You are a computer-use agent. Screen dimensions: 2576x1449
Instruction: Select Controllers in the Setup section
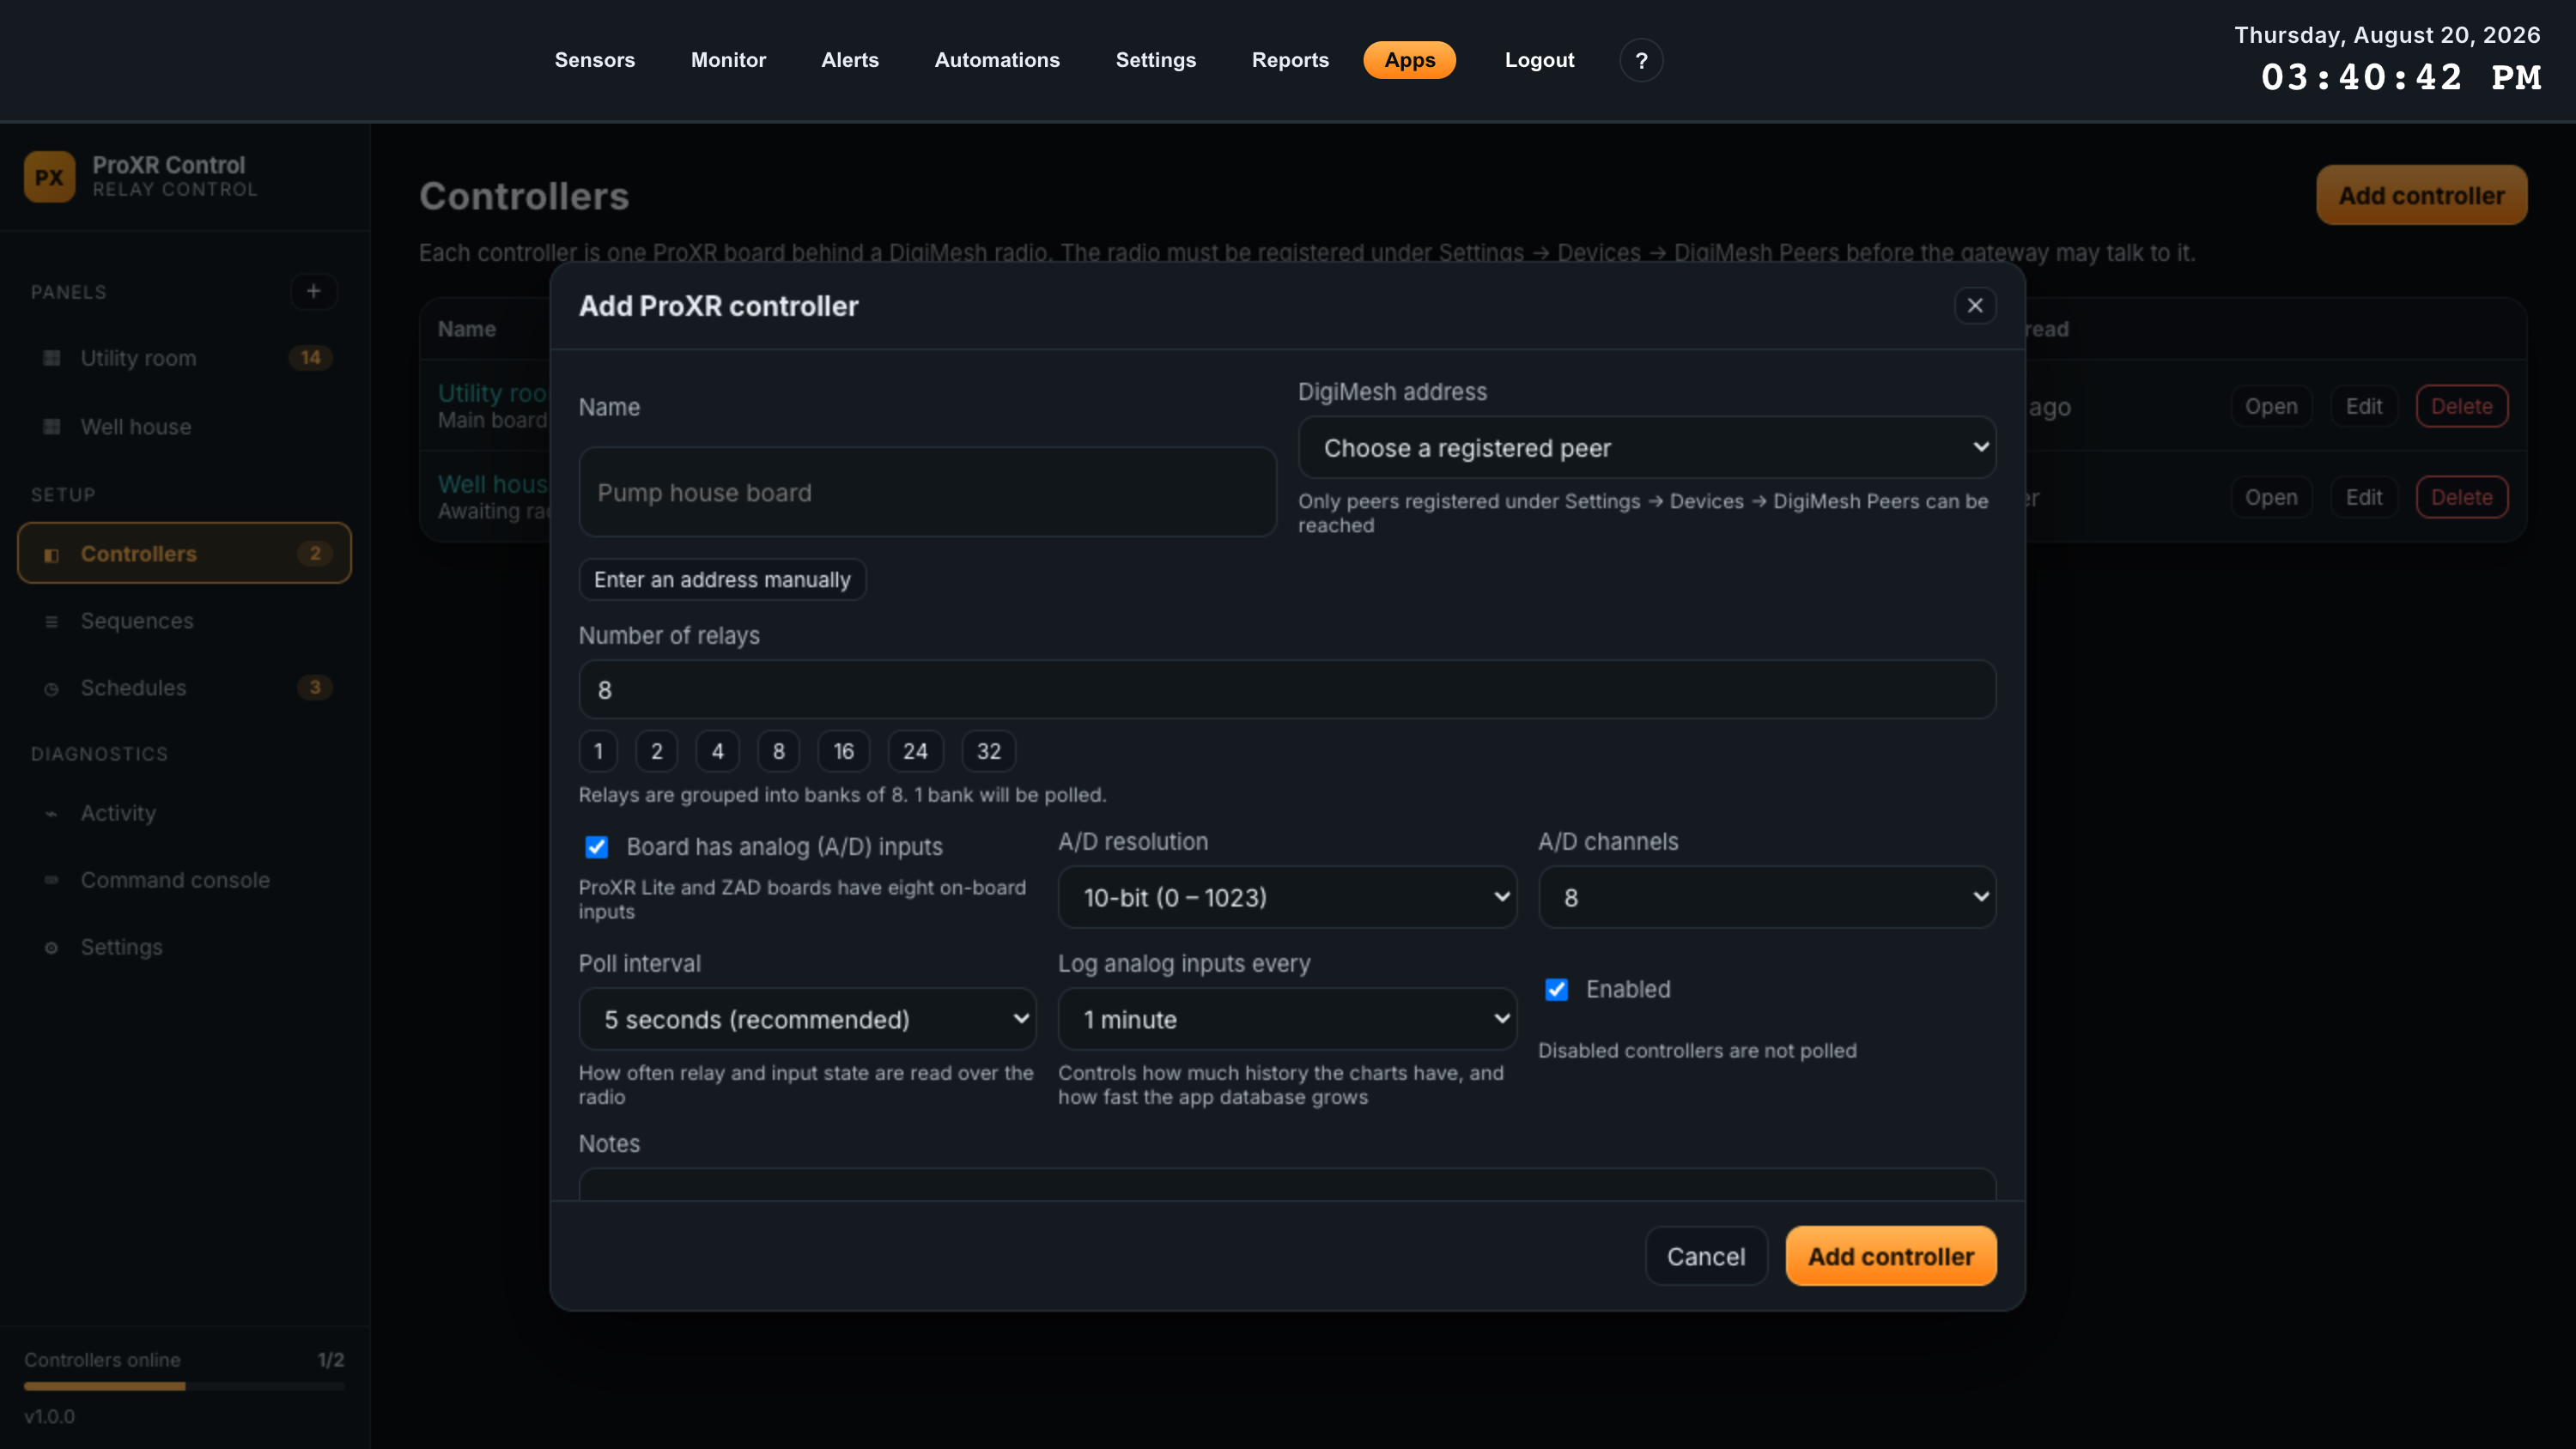(185, 553)
